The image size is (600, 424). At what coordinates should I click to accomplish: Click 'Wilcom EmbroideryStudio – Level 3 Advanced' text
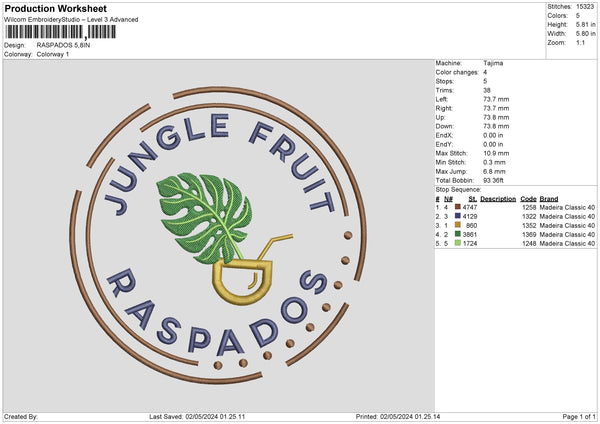point(71,20)
